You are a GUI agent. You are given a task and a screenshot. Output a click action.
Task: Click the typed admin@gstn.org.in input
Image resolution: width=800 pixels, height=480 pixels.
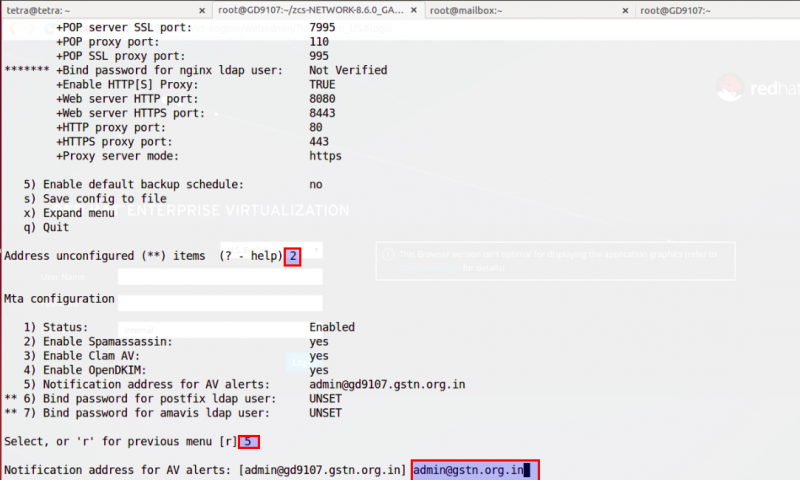click(468, 470)
